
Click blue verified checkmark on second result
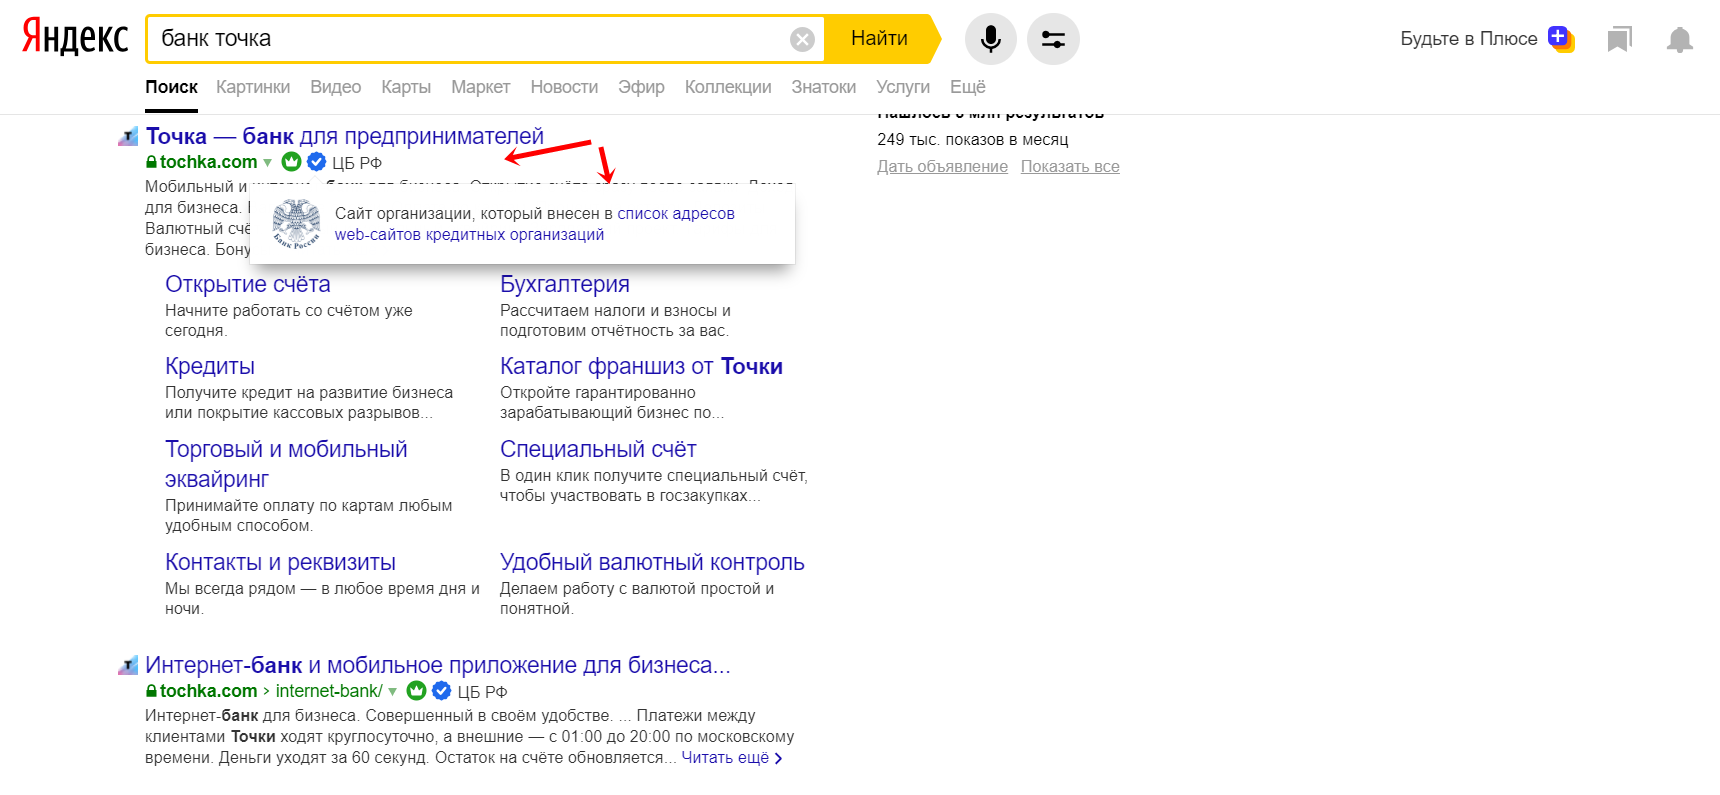[441, 691]
